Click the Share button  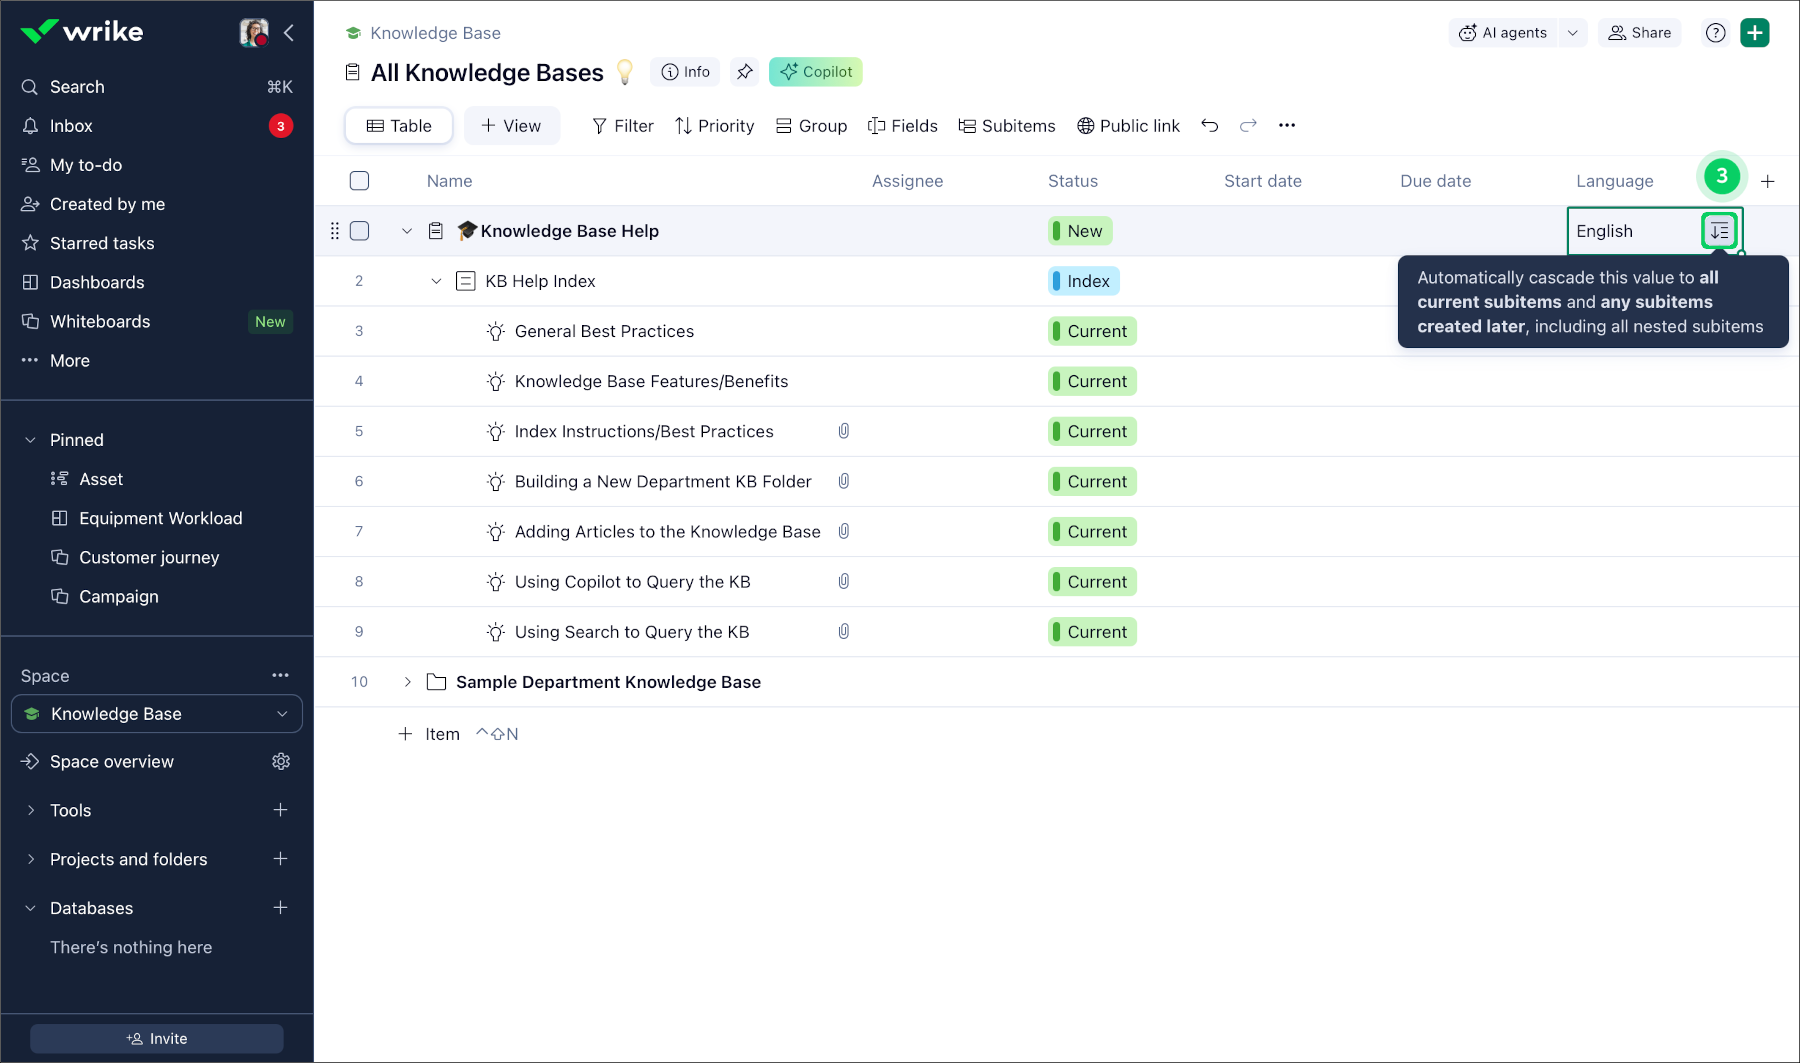[1640, 33]
